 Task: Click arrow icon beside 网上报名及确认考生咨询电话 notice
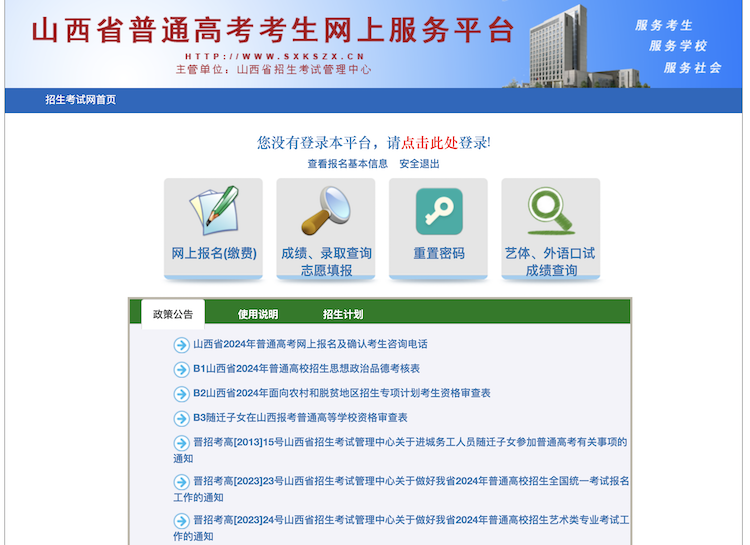point(181,344)
